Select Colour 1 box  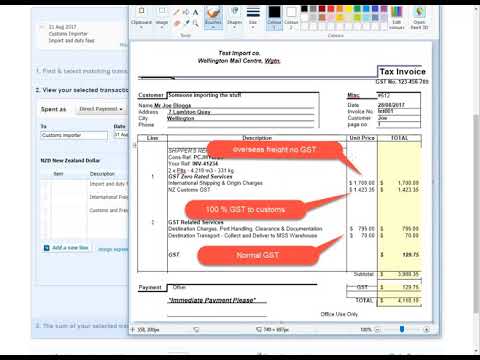coord(274,18)
